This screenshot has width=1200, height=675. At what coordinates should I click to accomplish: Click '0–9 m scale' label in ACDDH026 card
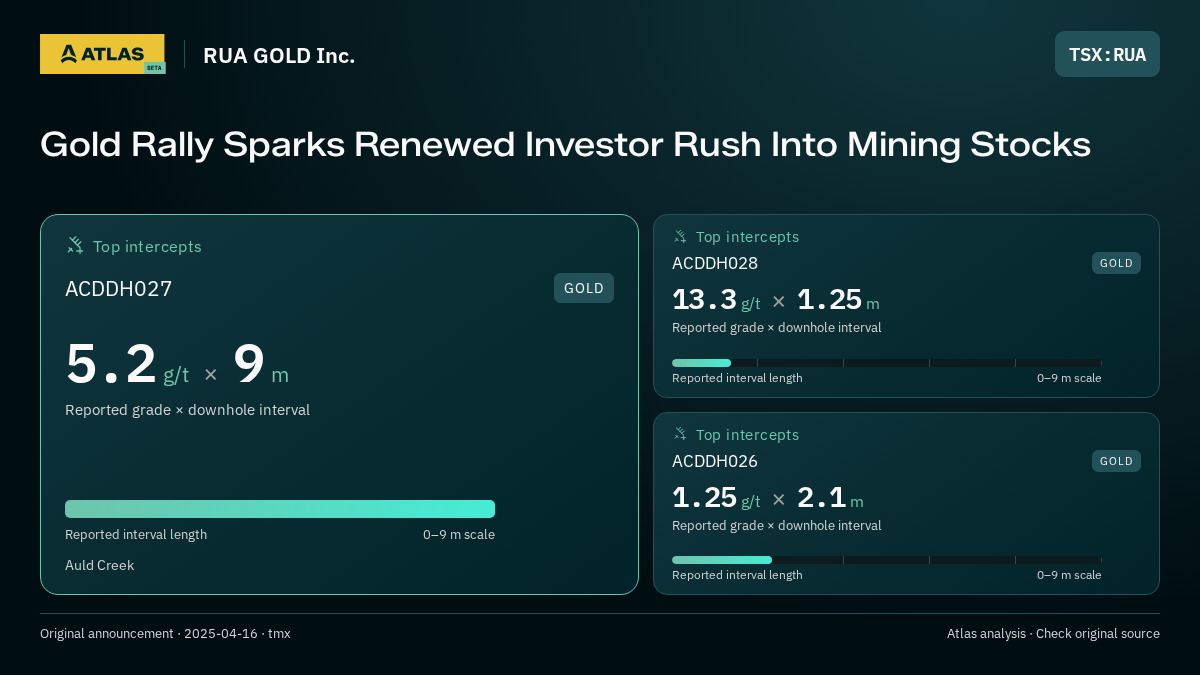[1069, 575]
